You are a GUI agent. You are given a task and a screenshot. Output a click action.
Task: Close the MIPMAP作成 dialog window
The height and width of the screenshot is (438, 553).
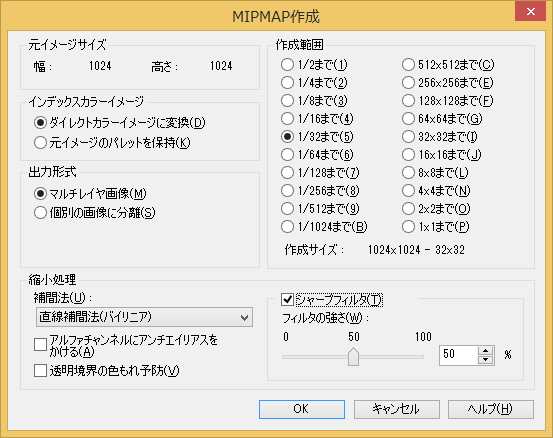click(x=530, y=11)
